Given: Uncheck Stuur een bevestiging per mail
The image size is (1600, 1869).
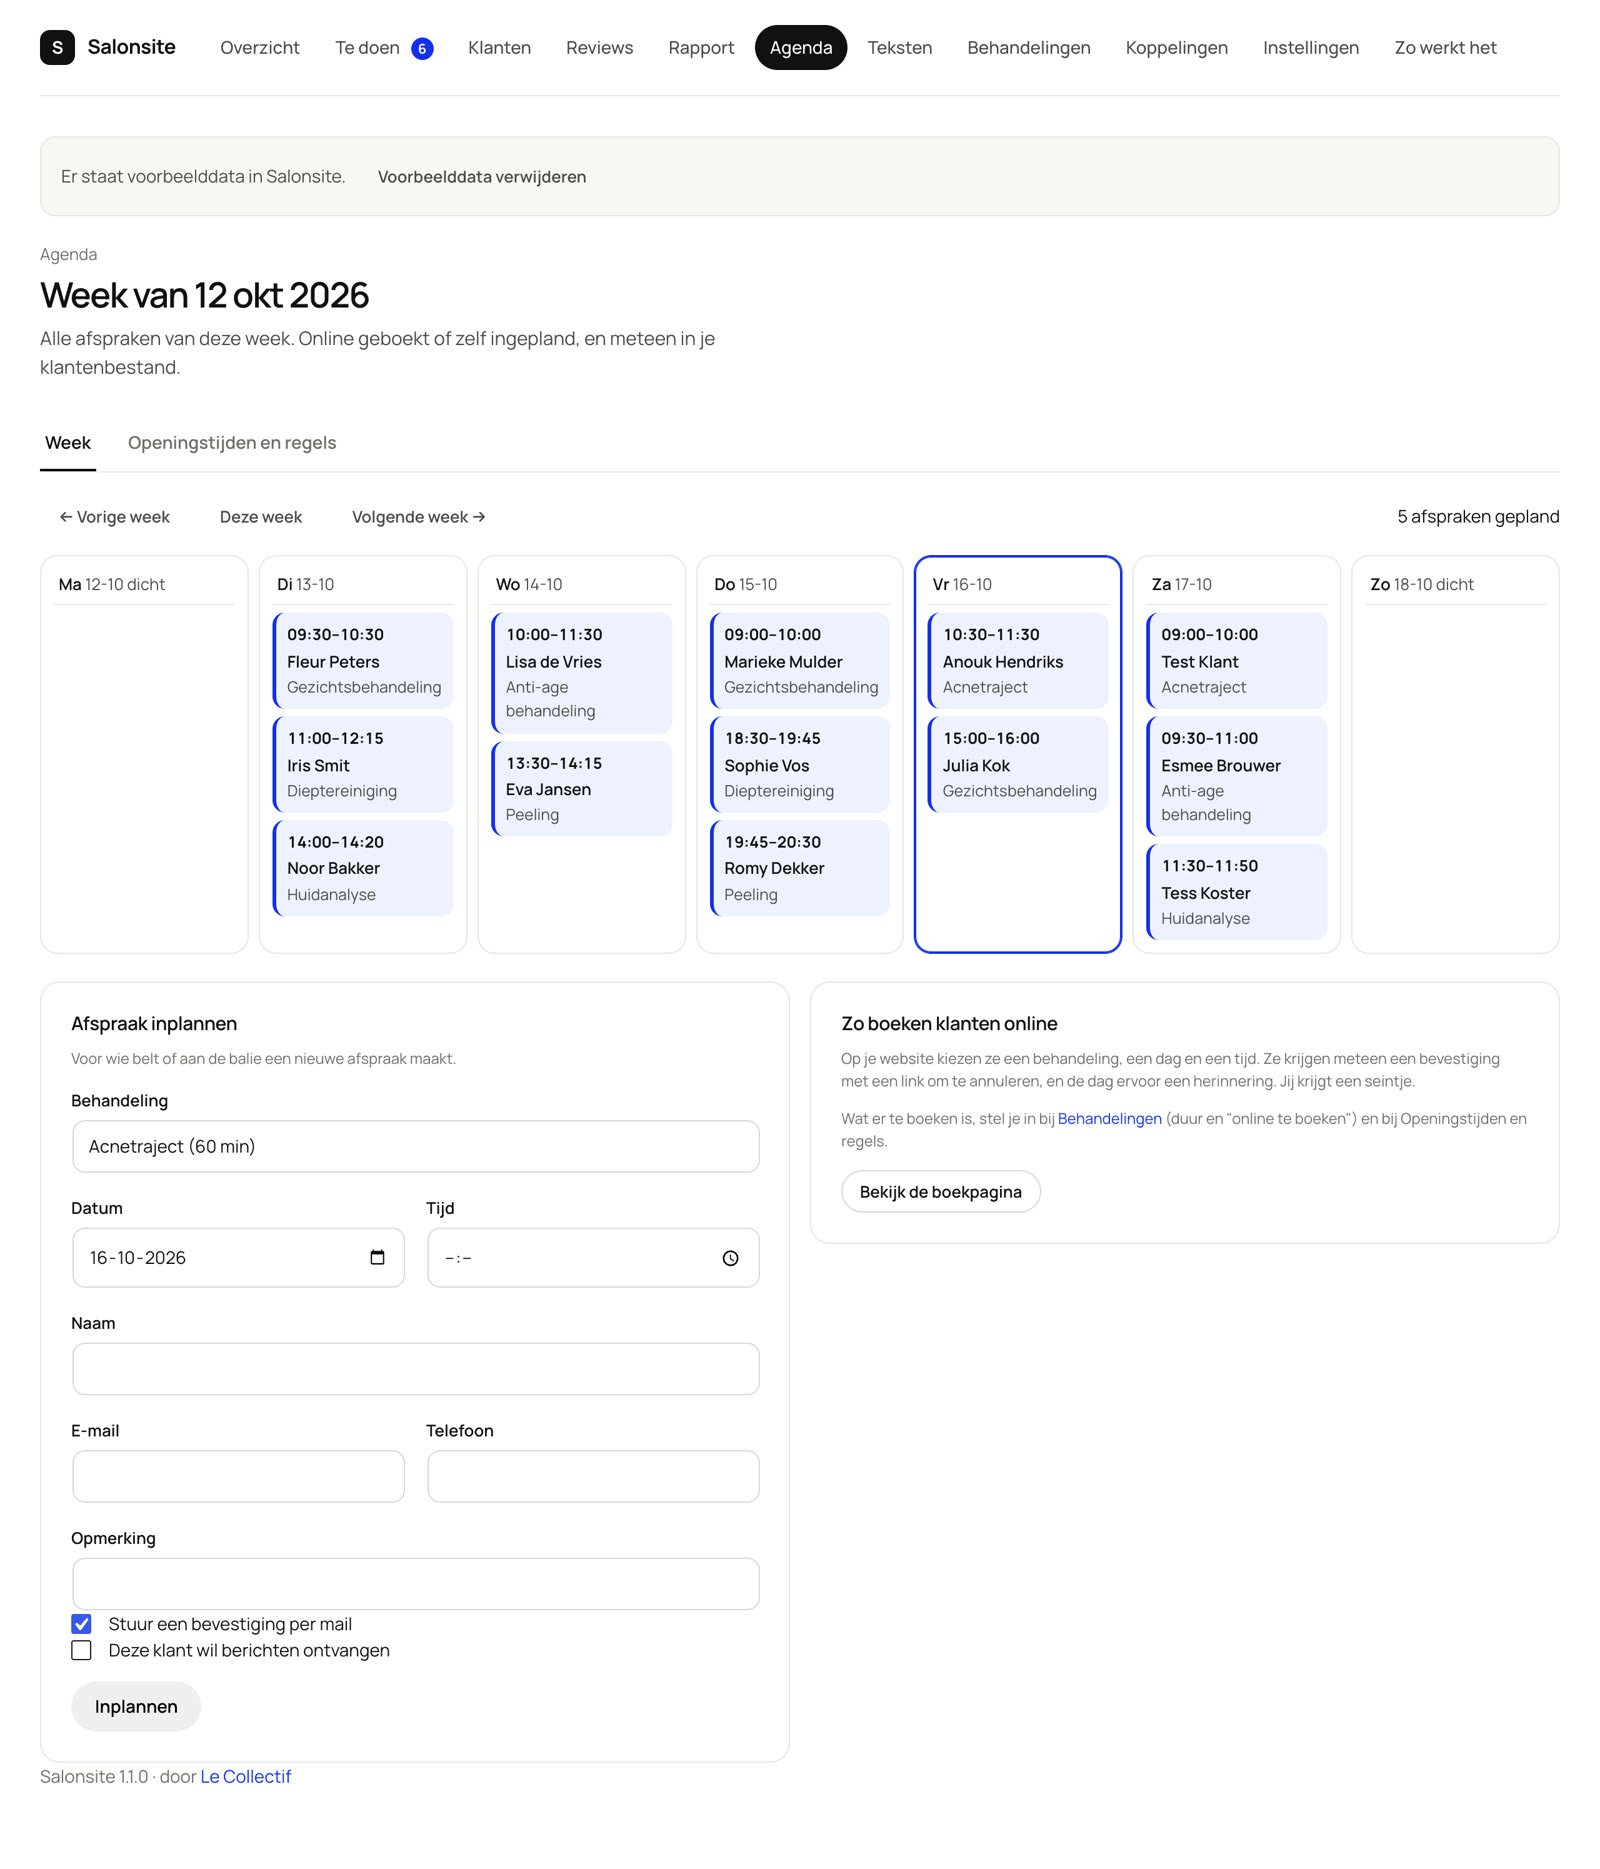Looking at the screenshot, I should [x=81, y=1624].
